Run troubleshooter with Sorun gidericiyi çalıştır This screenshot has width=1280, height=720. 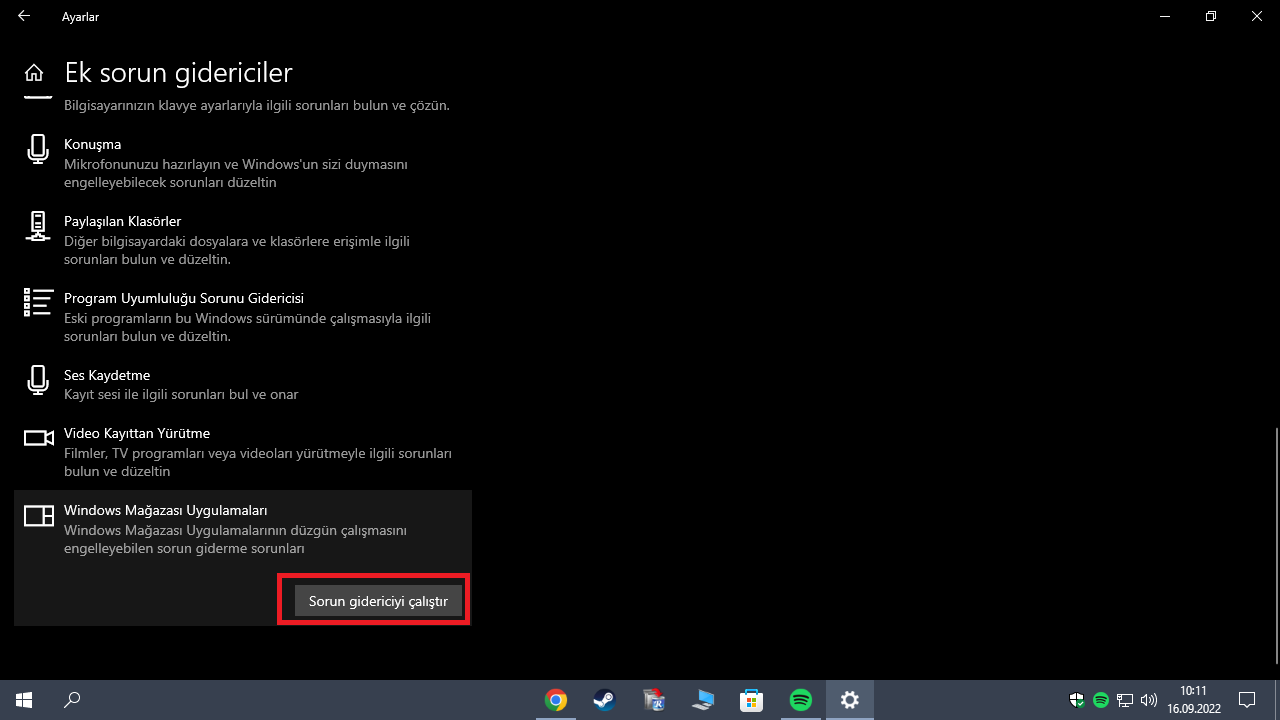tap(378, 601)
